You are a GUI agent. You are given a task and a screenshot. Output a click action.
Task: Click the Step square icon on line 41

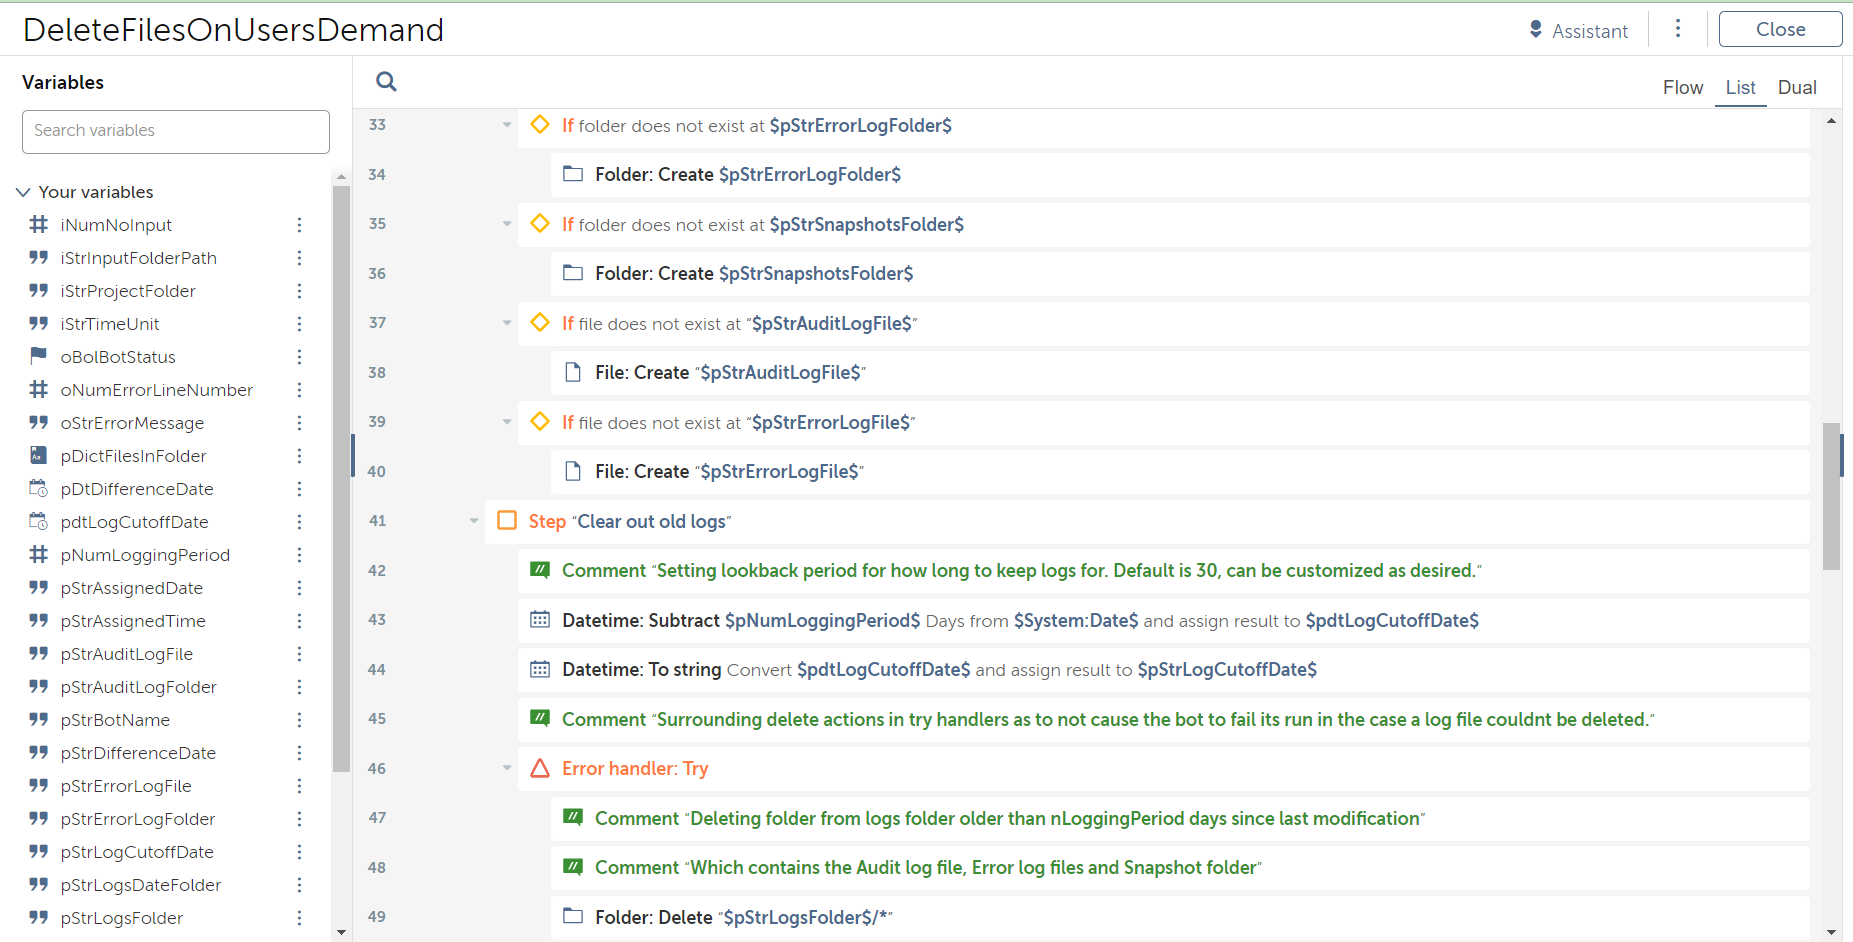coord(507,521)
